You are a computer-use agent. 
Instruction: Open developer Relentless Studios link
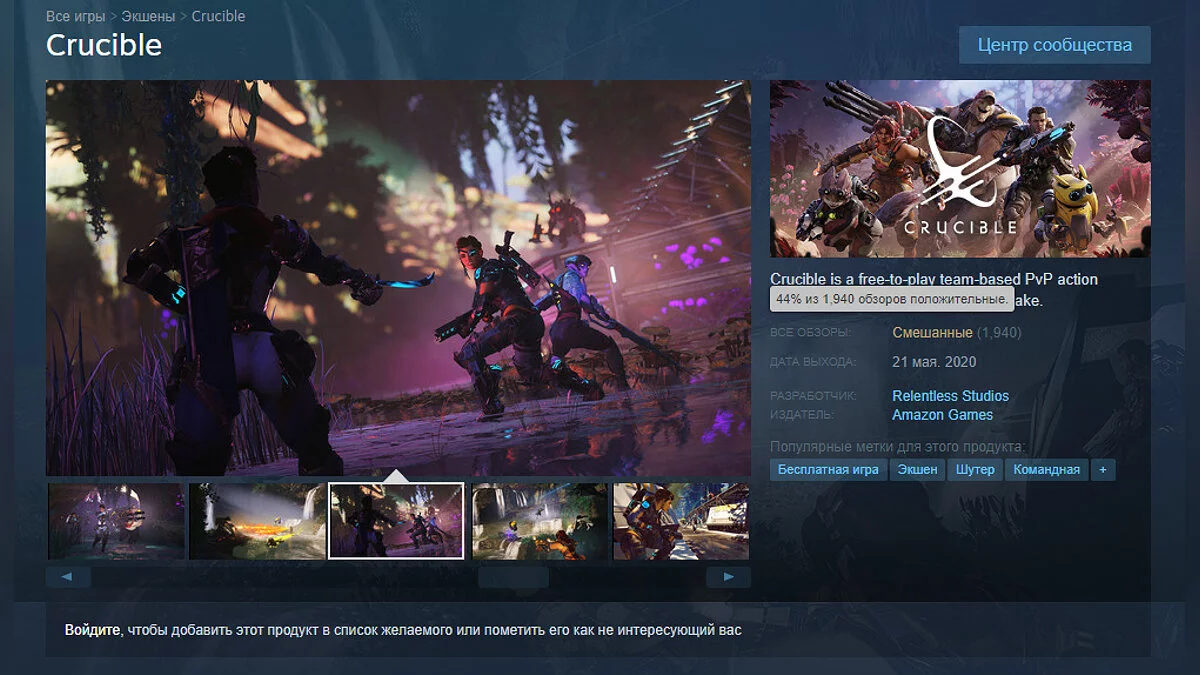click(x=950, y=396)
